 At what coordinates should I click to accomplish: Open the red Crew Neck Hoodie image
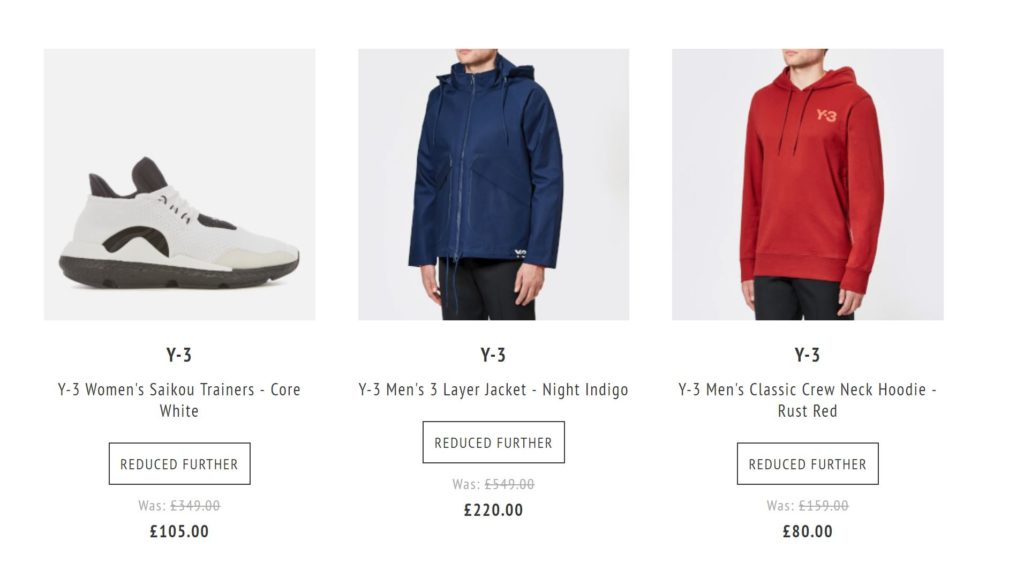click(x=807, y=185)
